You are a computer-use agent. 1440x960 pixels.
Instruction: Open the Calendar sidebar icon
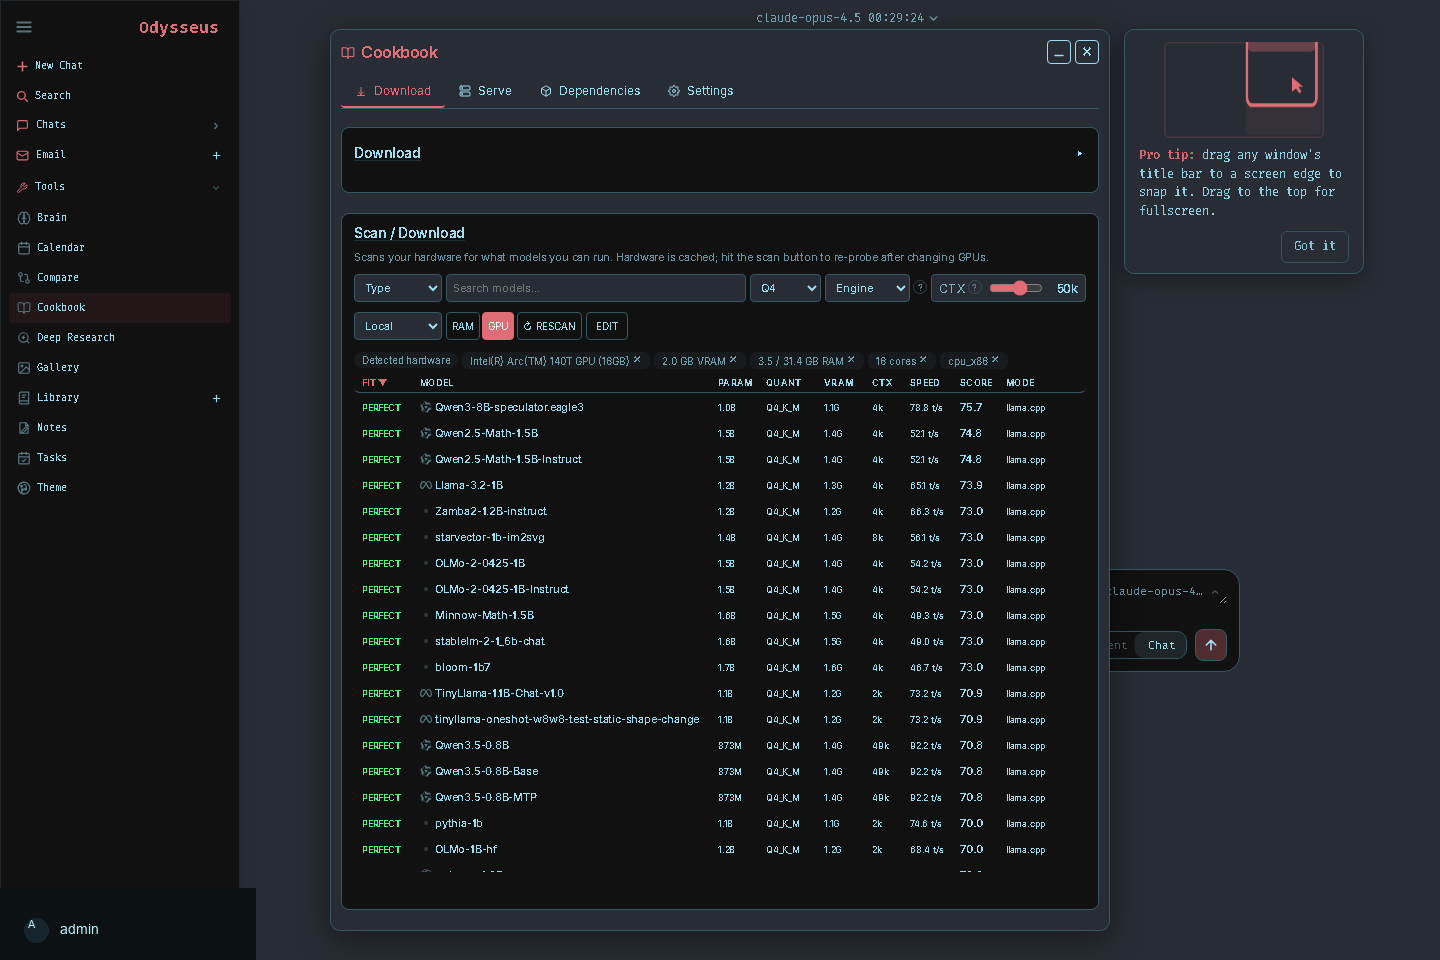click(x=24, y=248)
